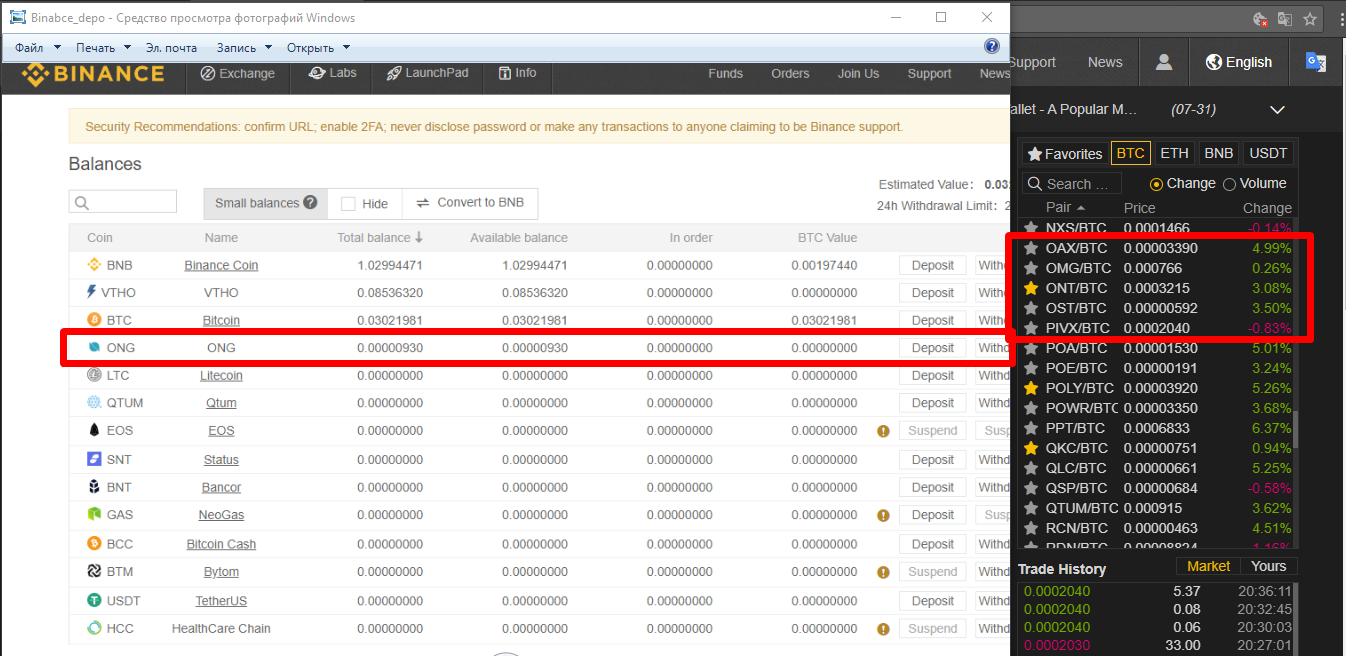Click the black EOS coin icon
Viewport: 1346px width, 656px height.
pos(95,430)
